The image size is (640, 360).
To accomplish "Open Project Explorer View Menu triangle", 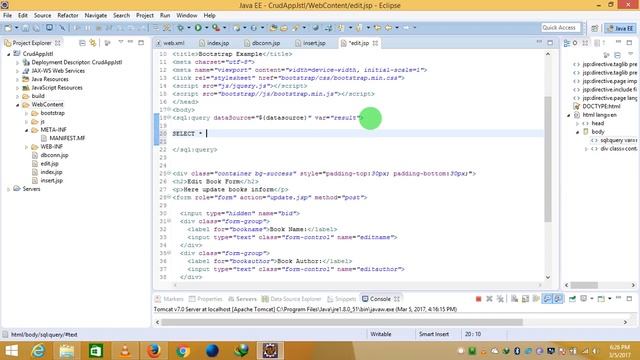I will click(121, 42).
